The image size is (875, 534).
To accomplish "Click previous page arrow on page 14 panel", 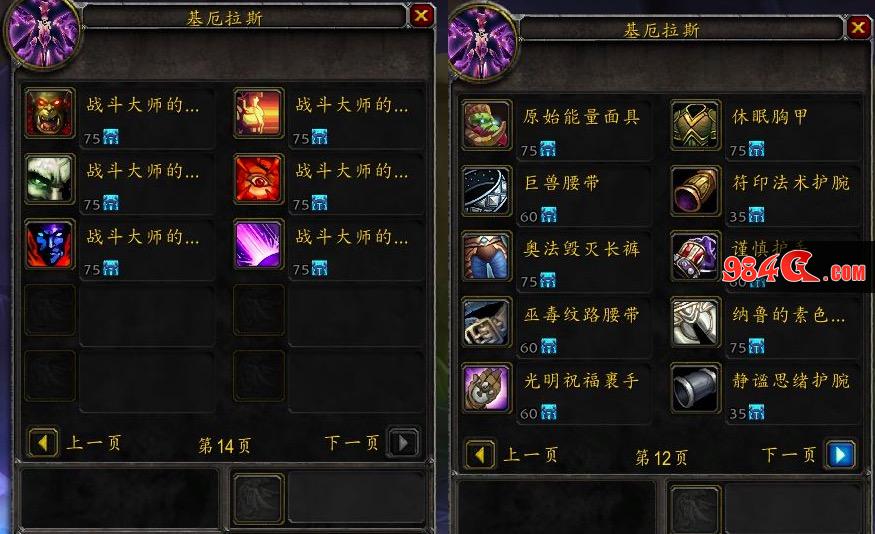I will point(43,443).
